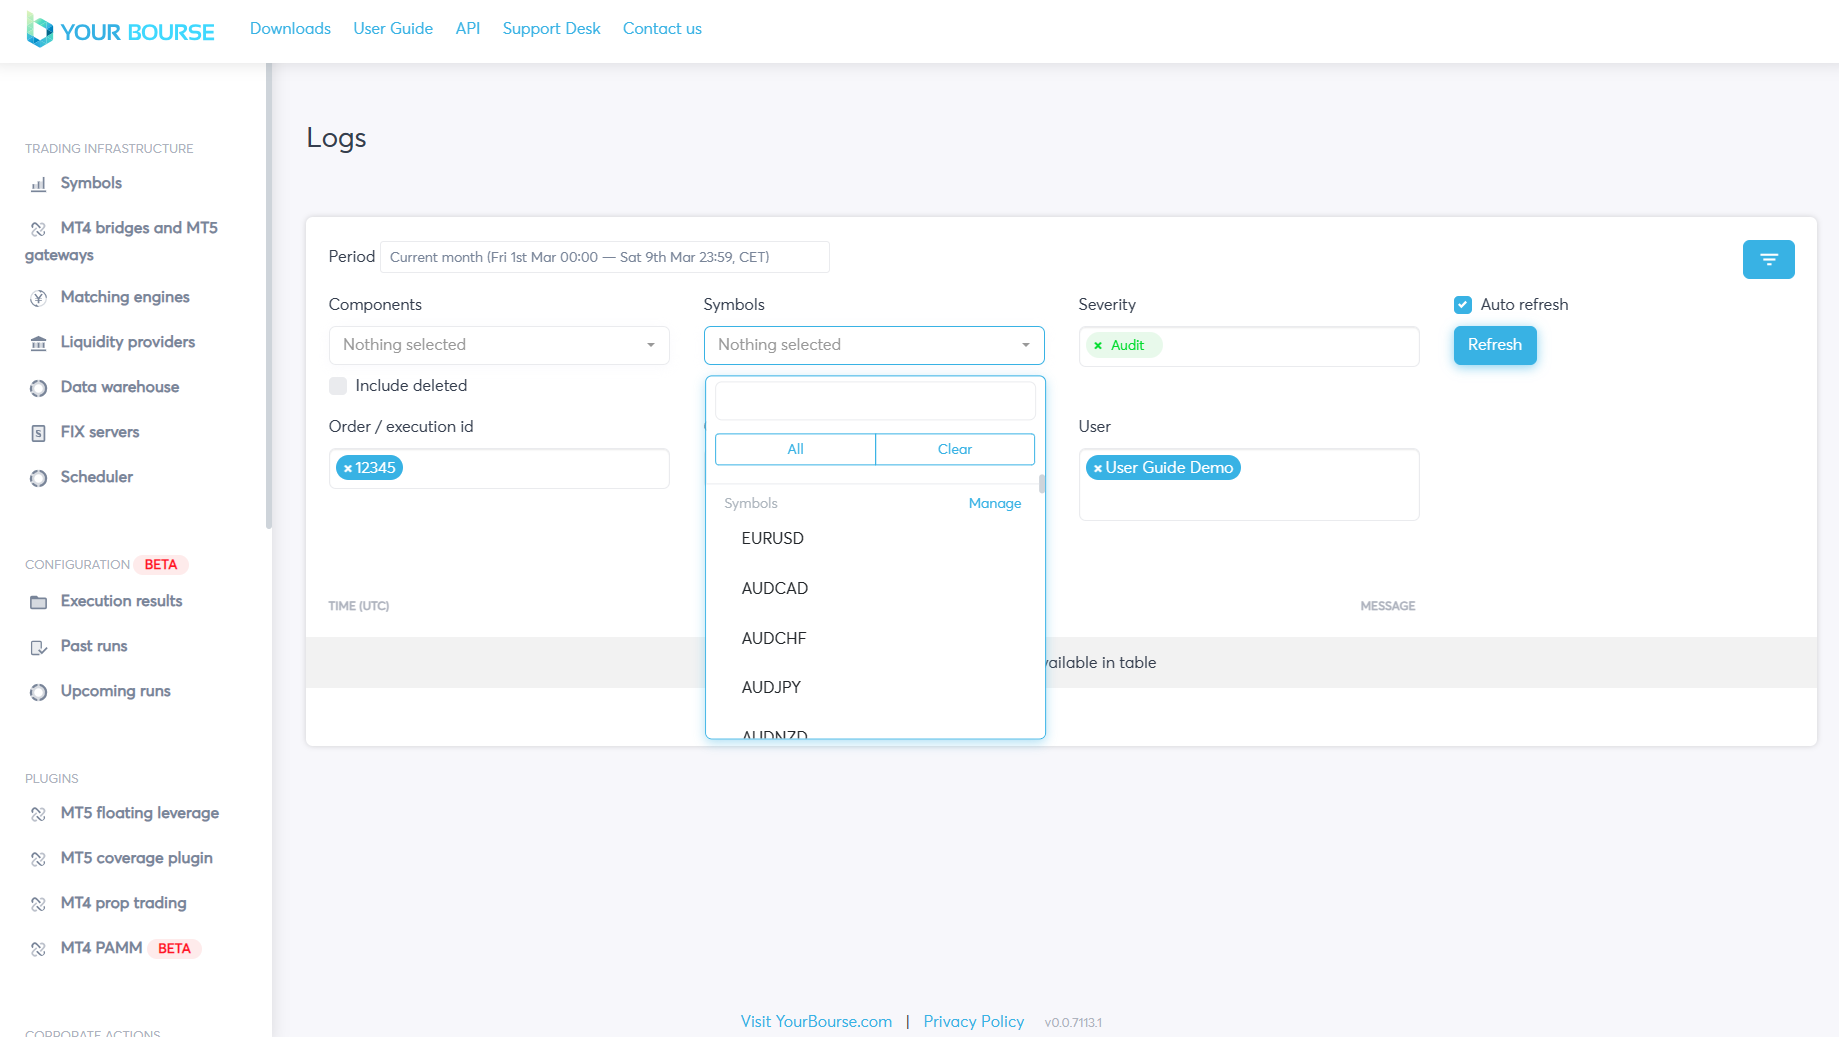The image size is (1839, 1037).
Task: Click the Liquidity providers bank icon
Action: 38,343
